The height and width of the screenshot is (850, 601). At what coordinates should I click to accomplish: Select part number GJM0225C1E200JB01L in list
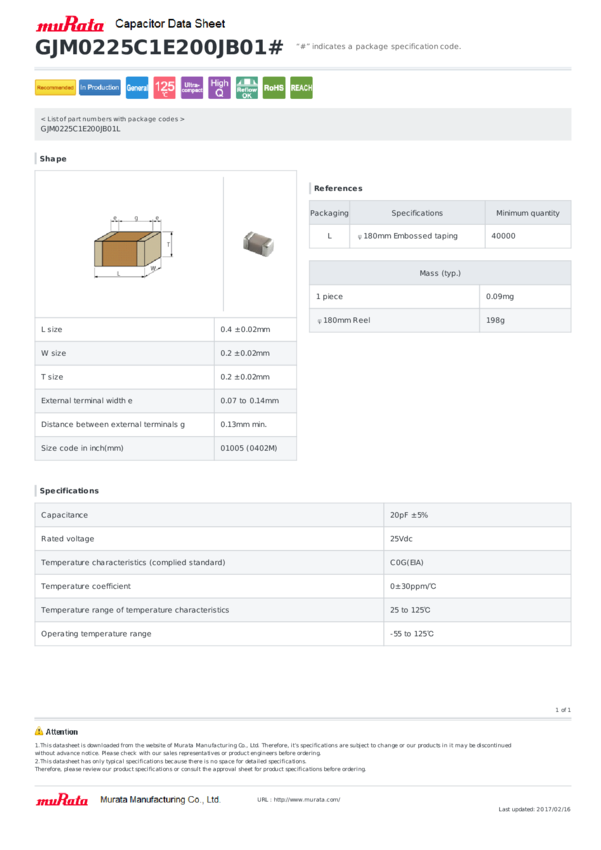pyautogui.click(x=81, y=129)
